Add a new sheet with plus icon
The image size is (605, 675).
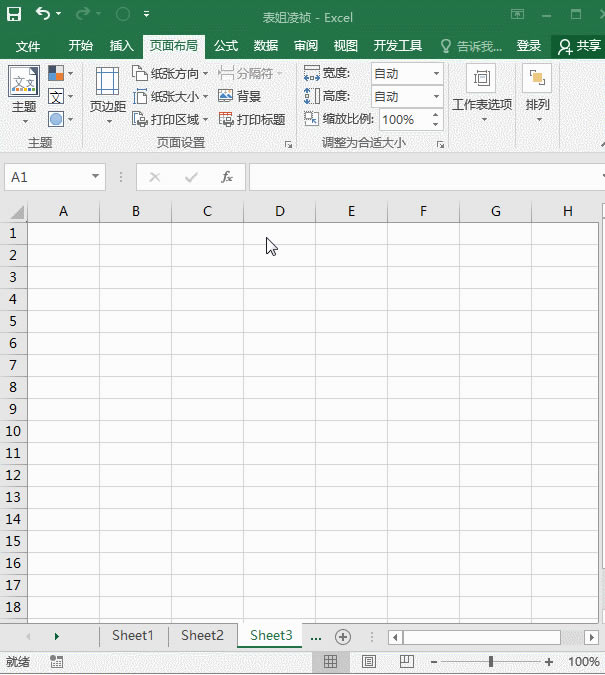pos(343,636)
